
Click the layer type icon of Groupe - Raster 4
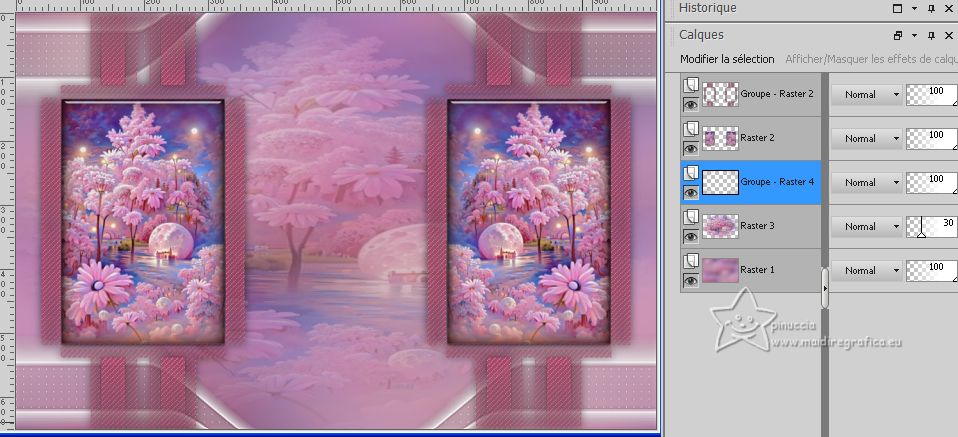[x=690, y=172]
